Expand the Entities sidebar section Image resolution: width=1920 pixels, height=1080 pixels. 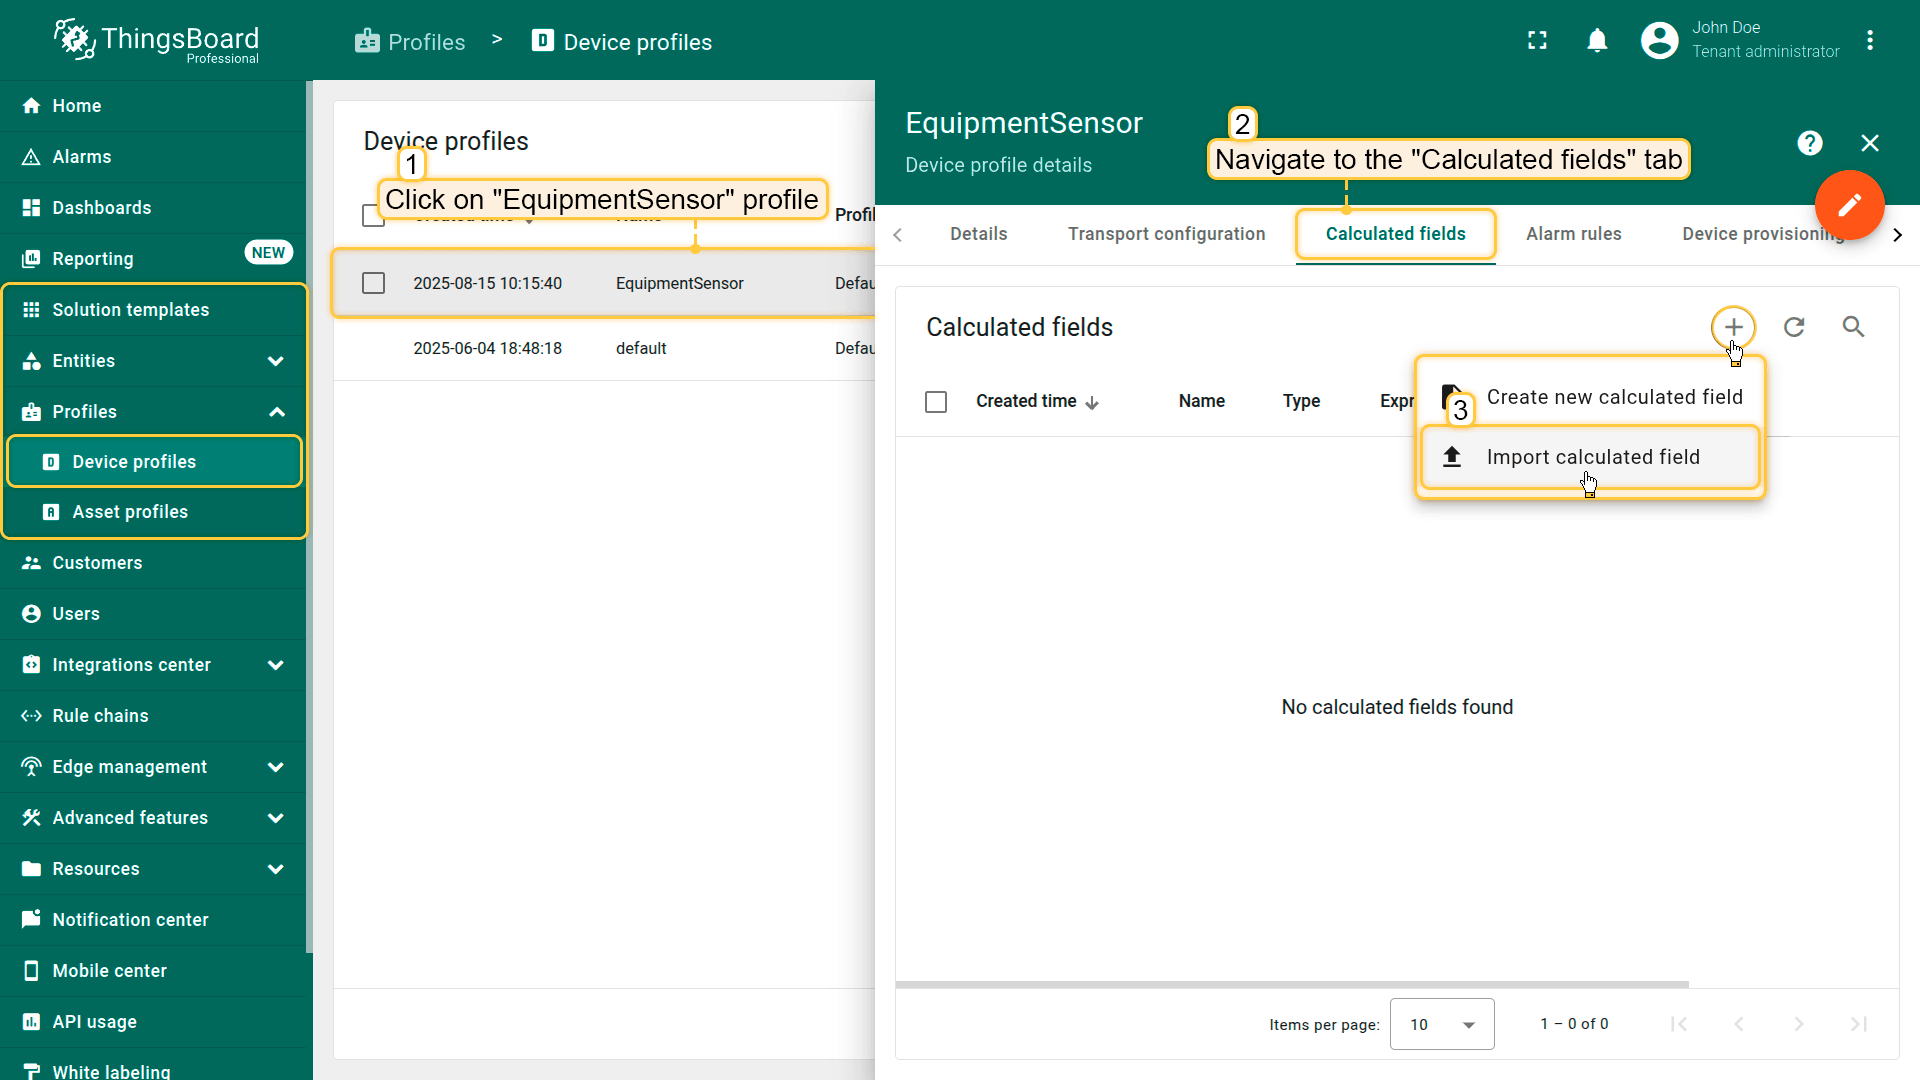[x=276, y=361]
